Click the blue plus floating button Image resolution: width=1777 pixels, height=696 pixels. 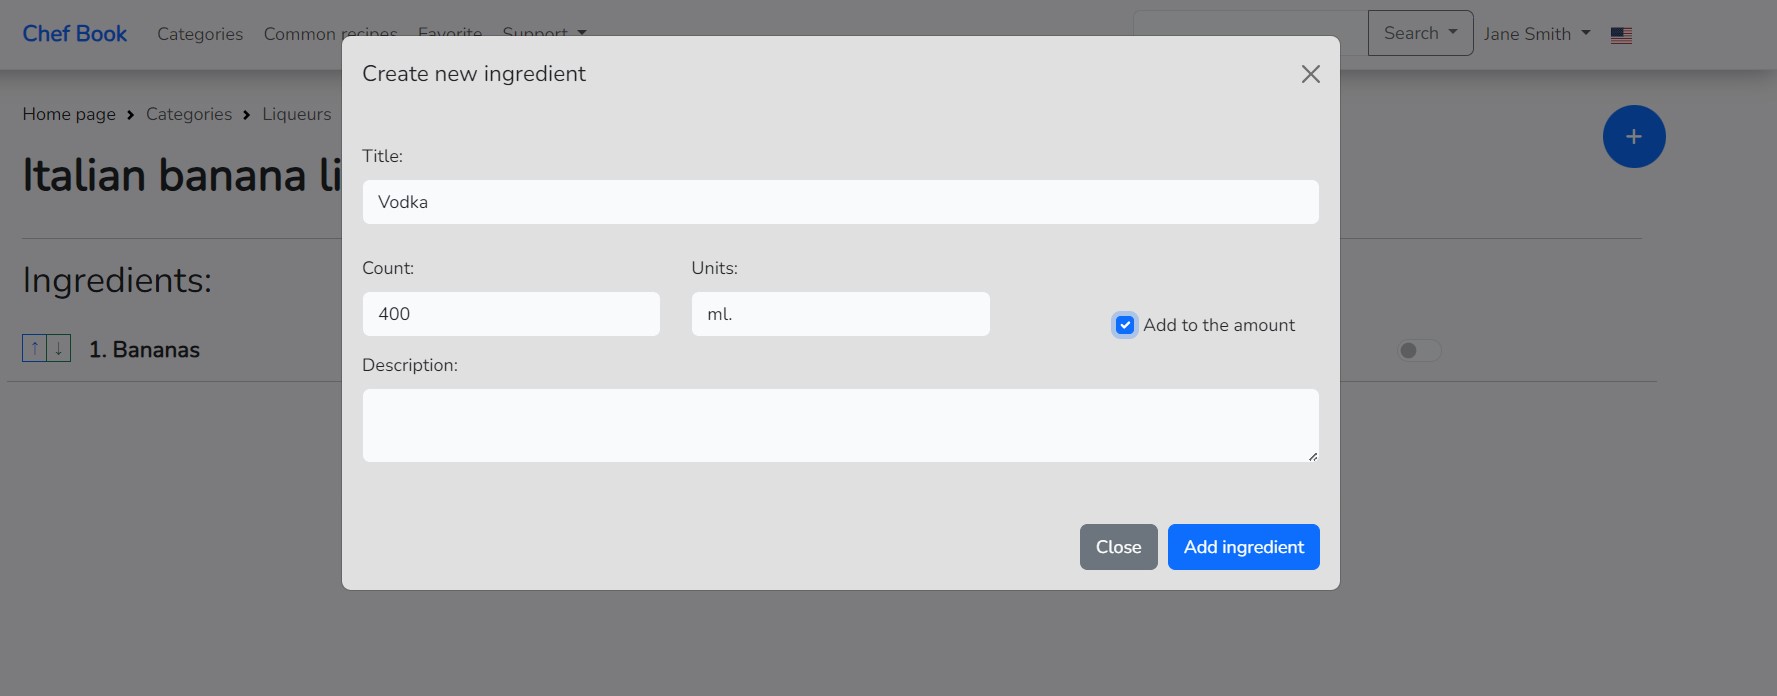point(1633,137)
